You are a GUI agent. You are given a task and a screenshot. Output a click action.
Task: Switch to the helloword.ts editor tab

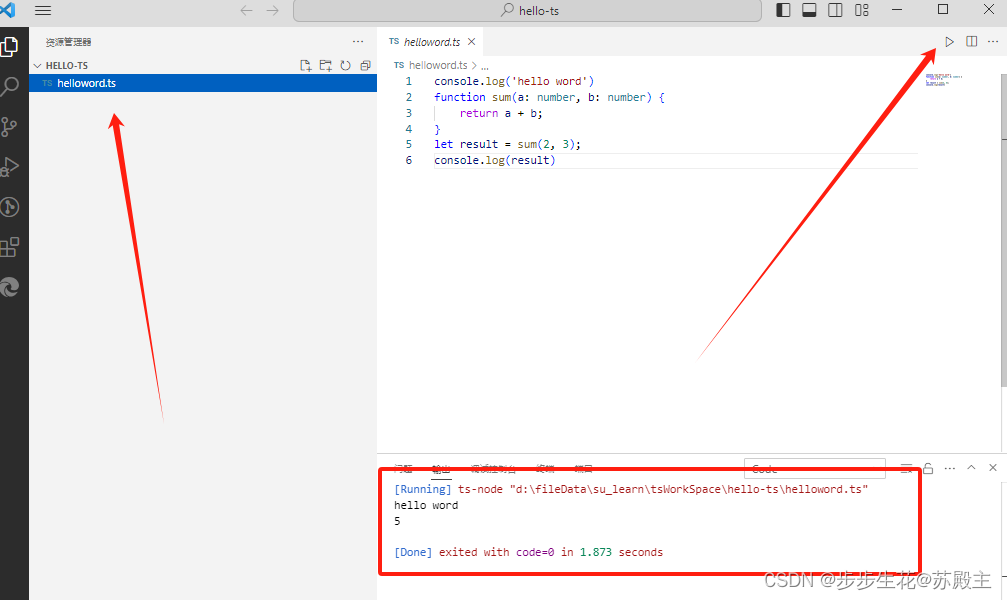click(x=432, y=42)
